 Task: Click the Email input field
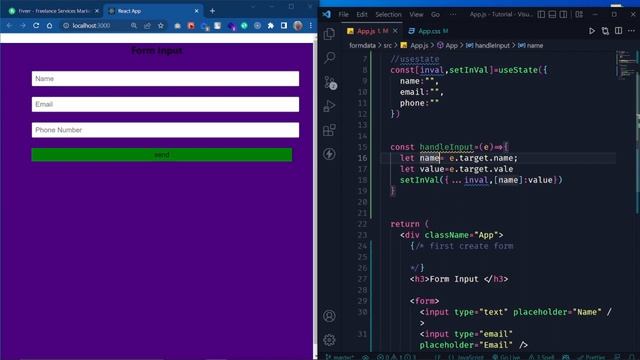tap(165, 104)
